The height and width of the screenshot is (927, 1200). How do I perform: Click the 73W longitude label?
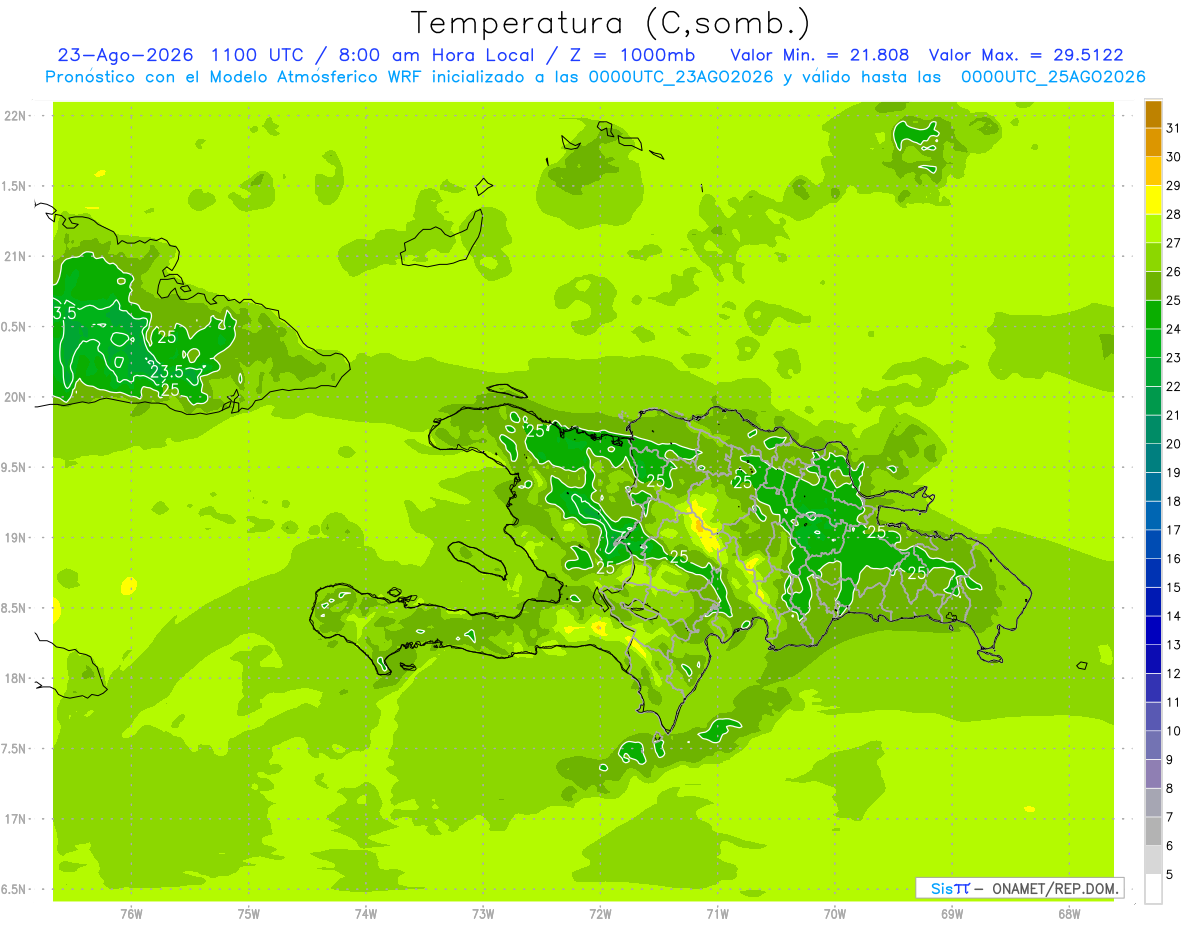[483, 914]
